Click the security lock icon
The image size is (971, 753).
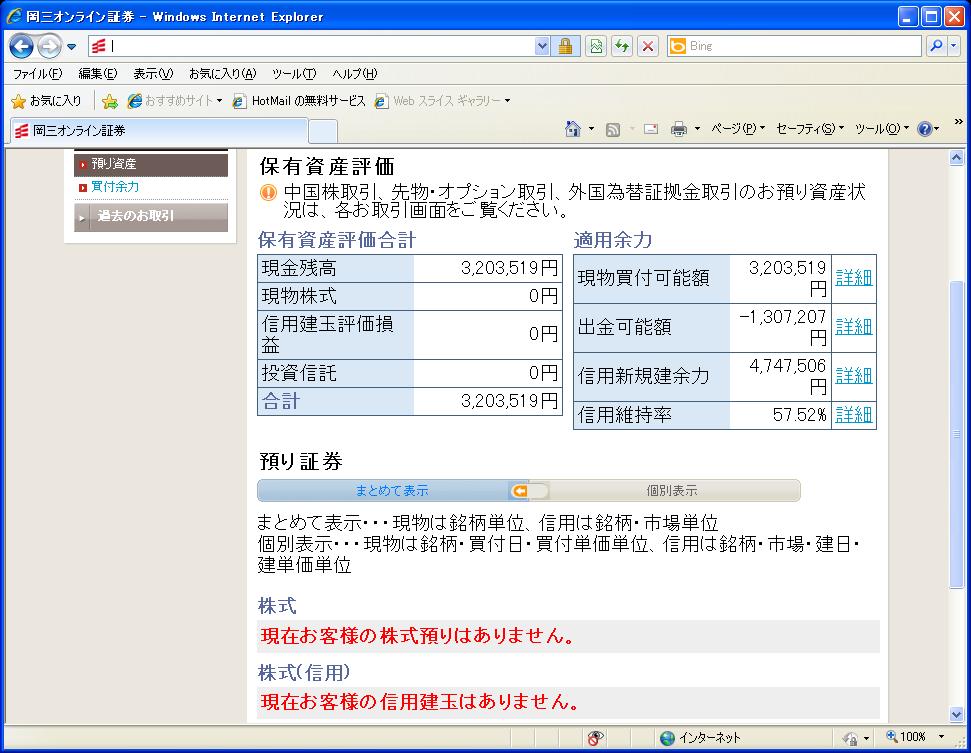(x=565, y=46)
